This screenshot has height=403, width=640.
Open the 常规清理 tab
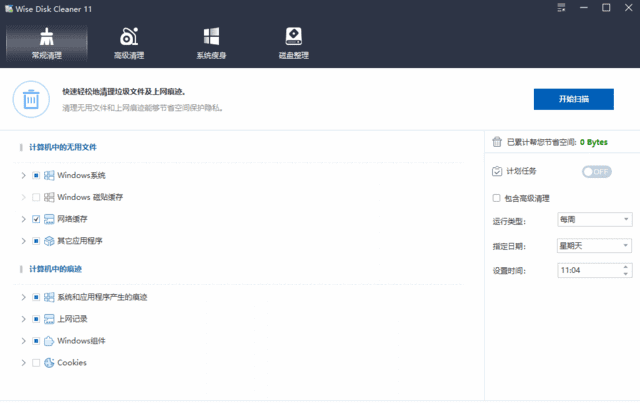[x=47, y=44]
